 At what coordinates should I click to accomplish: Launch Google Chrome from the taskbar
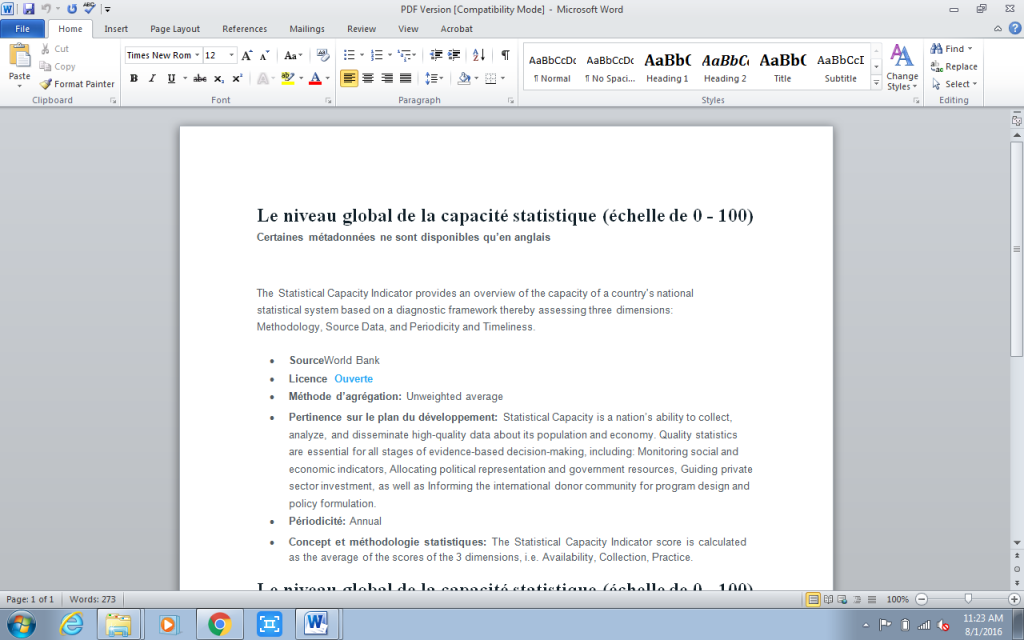coord(219,624)
